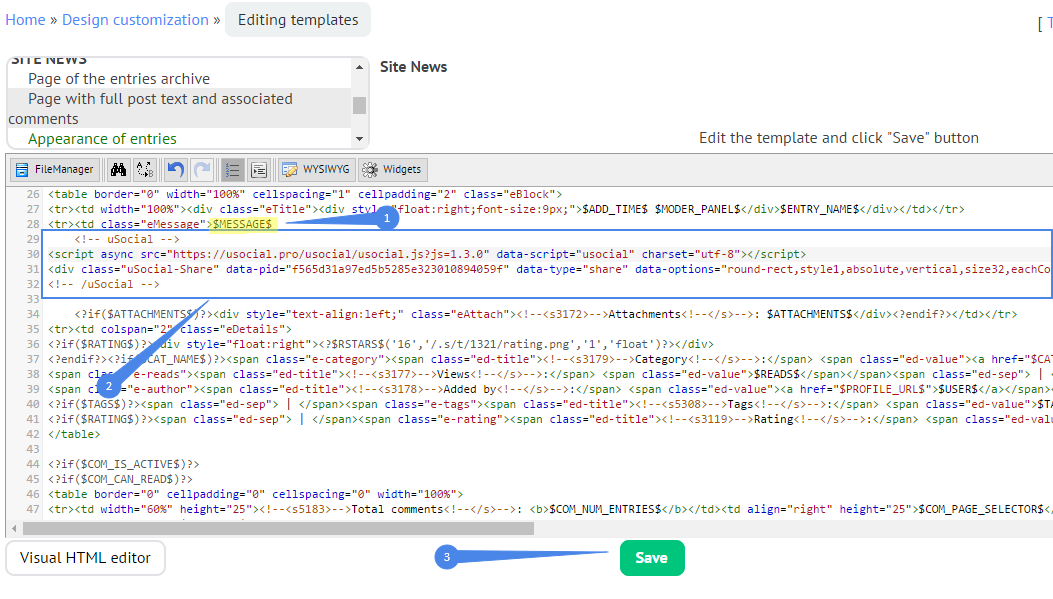
Task: Select Page with full post text template
Action: pyautogui.click(x=179, y=108)
